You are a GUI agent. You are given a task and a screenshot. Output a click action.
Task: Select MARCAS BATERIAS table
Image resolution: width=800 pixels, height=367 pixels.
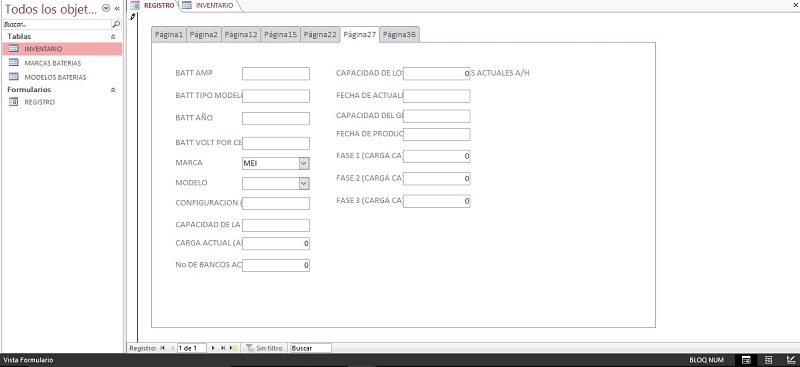click(x=53, y=63)
